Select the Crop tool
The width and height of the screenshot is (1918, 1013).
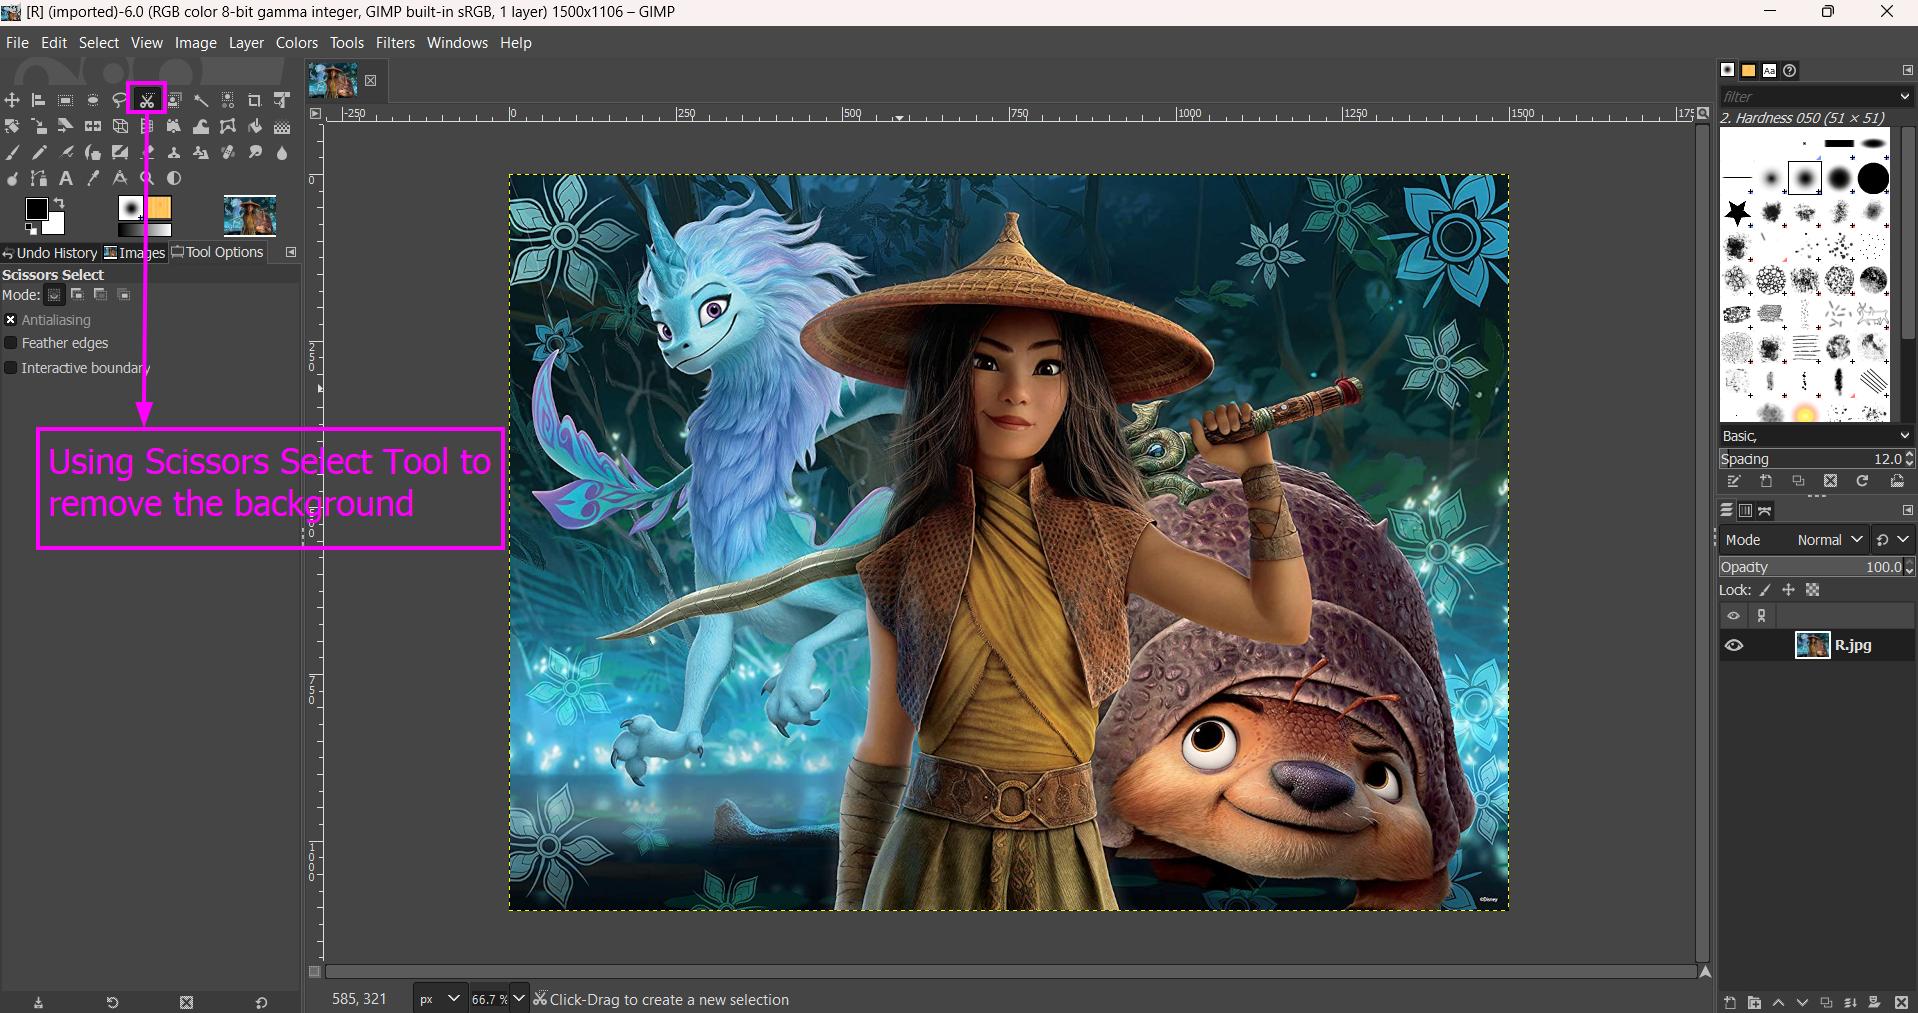[255, 100]
